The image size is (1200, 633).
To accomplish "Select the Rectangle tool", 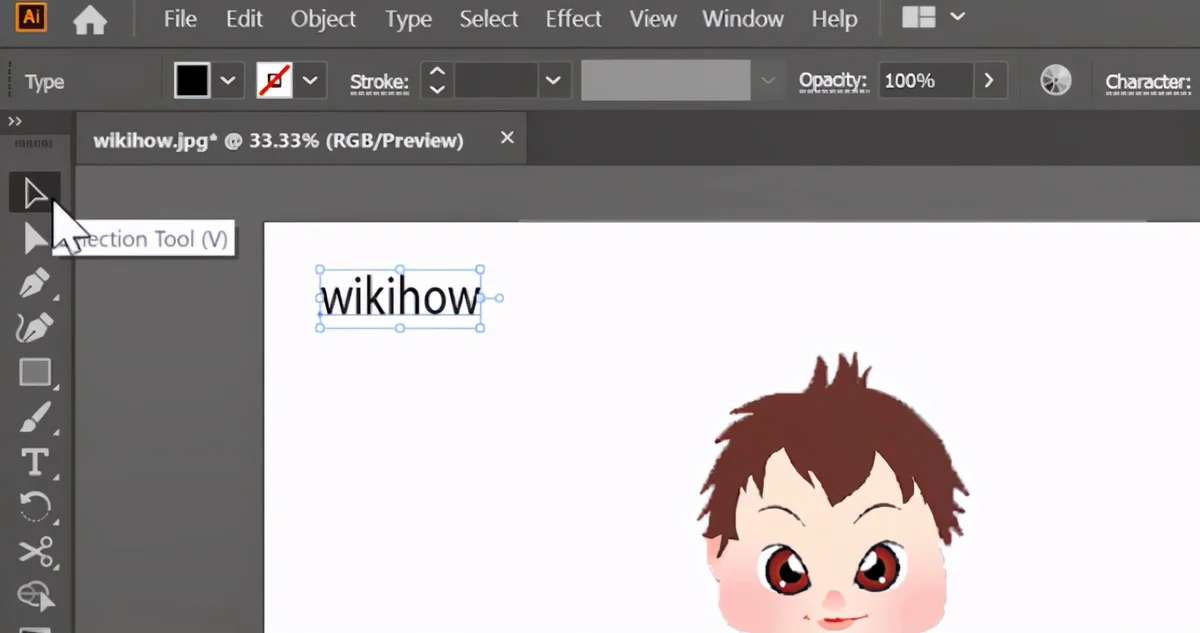I will [35, 373].
